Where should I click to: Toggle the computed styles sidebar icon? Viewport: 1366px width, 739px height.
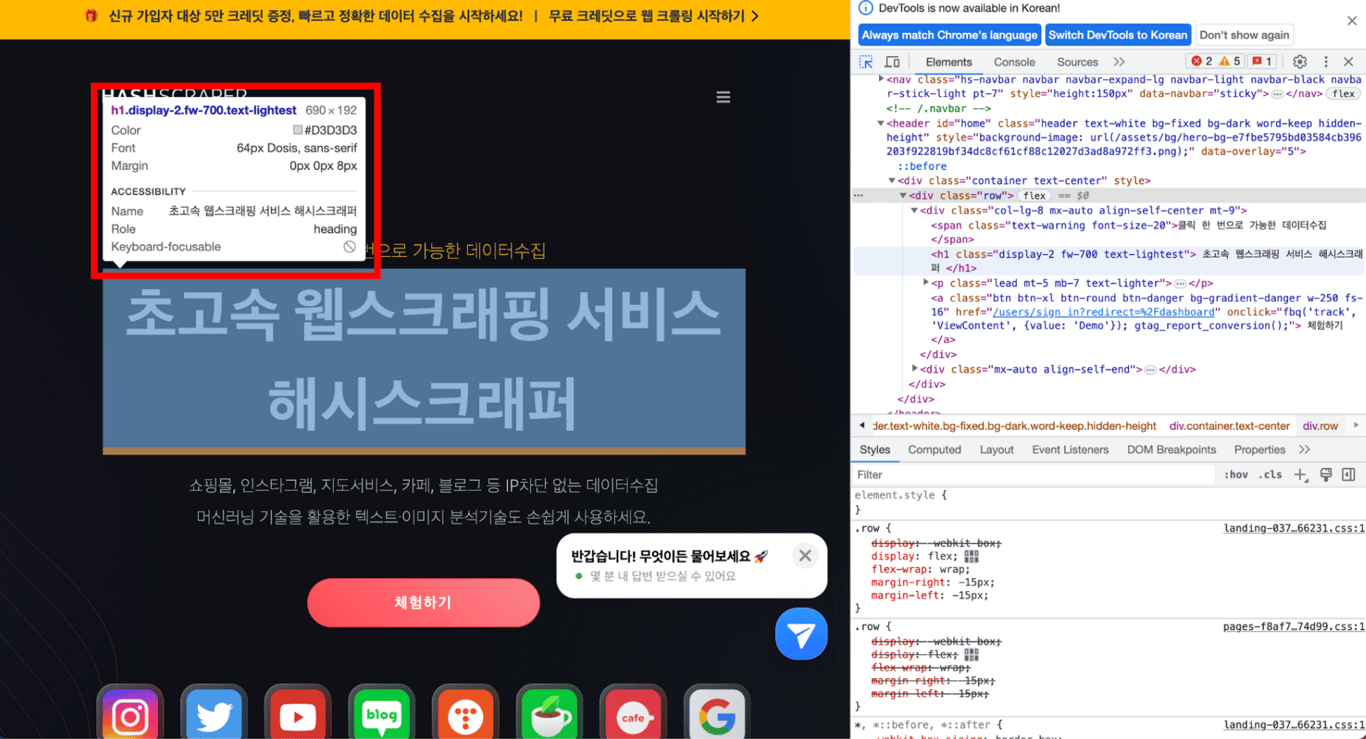(x=1349, y=475)
